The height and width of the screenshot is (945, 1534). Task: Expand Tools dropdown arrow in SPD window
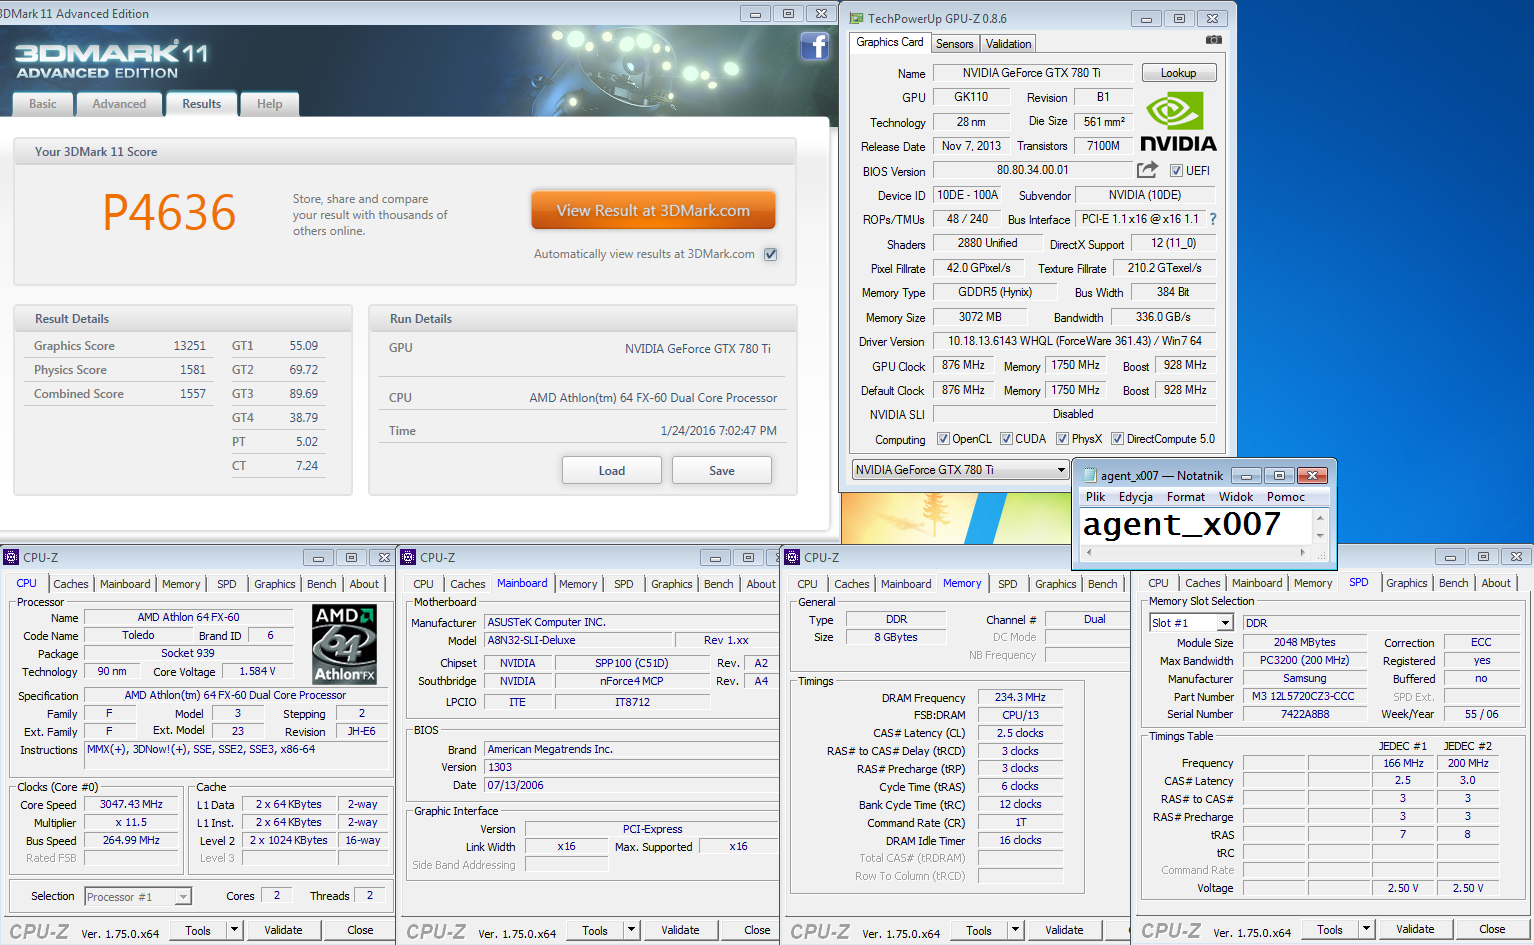tap(1366, 930)
